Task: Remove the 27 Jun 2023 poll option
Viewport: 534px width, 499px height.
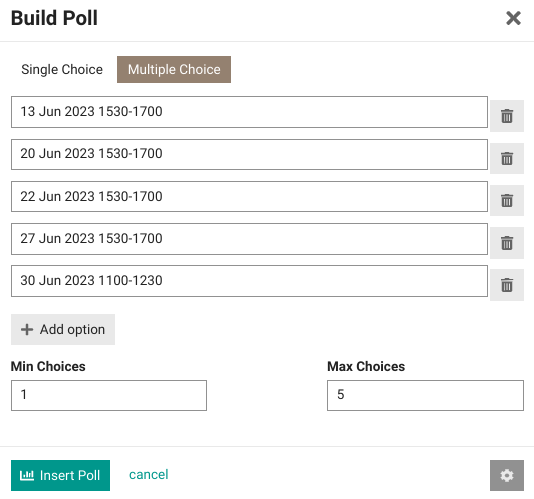Action: [x=506, y=243]
